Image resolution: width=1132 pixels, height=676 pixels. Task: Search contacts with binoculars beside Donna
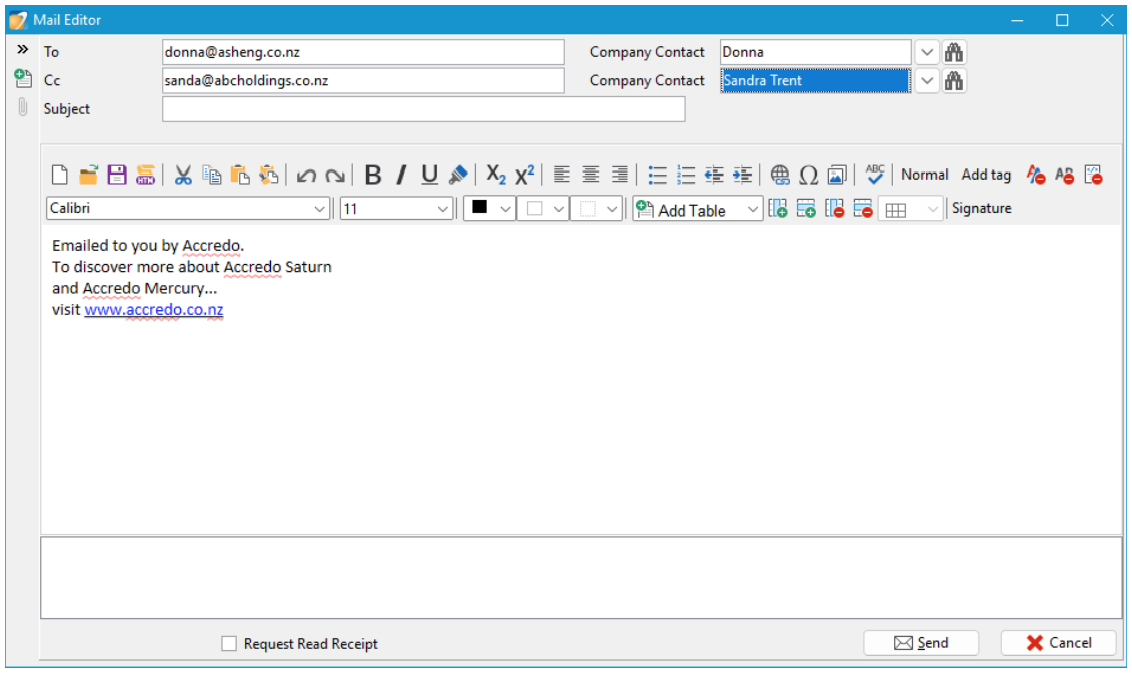954,52
